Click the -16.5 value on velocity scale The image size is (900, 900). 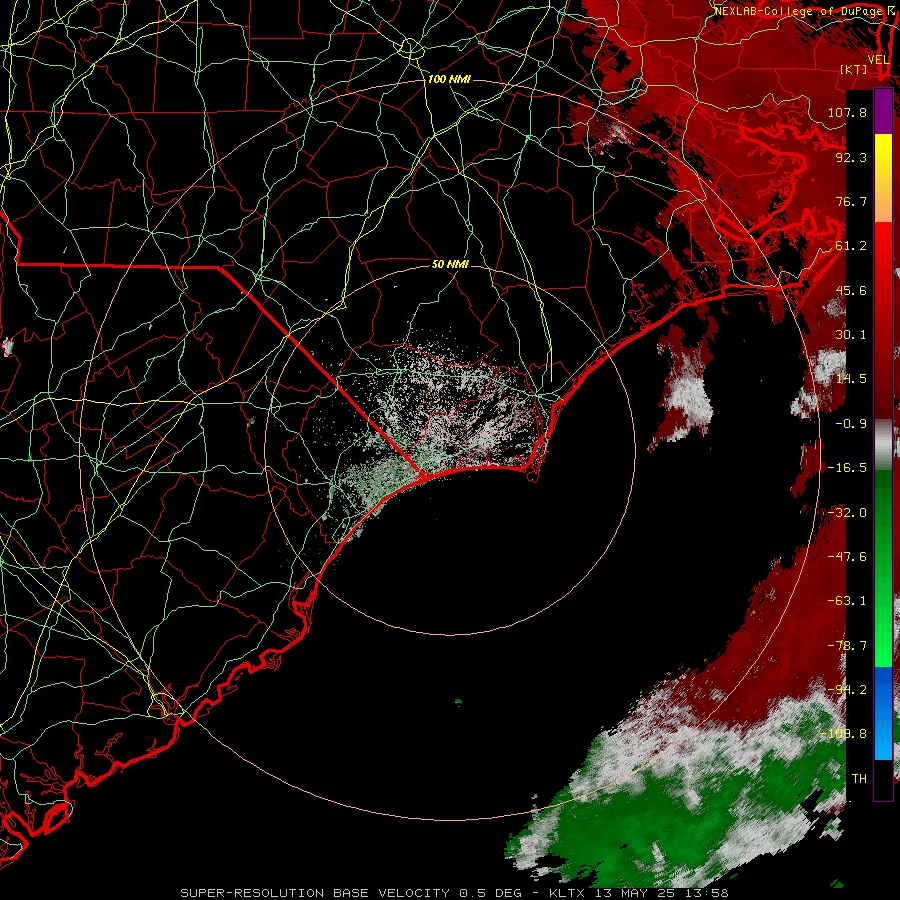click(x=847, y=468)
